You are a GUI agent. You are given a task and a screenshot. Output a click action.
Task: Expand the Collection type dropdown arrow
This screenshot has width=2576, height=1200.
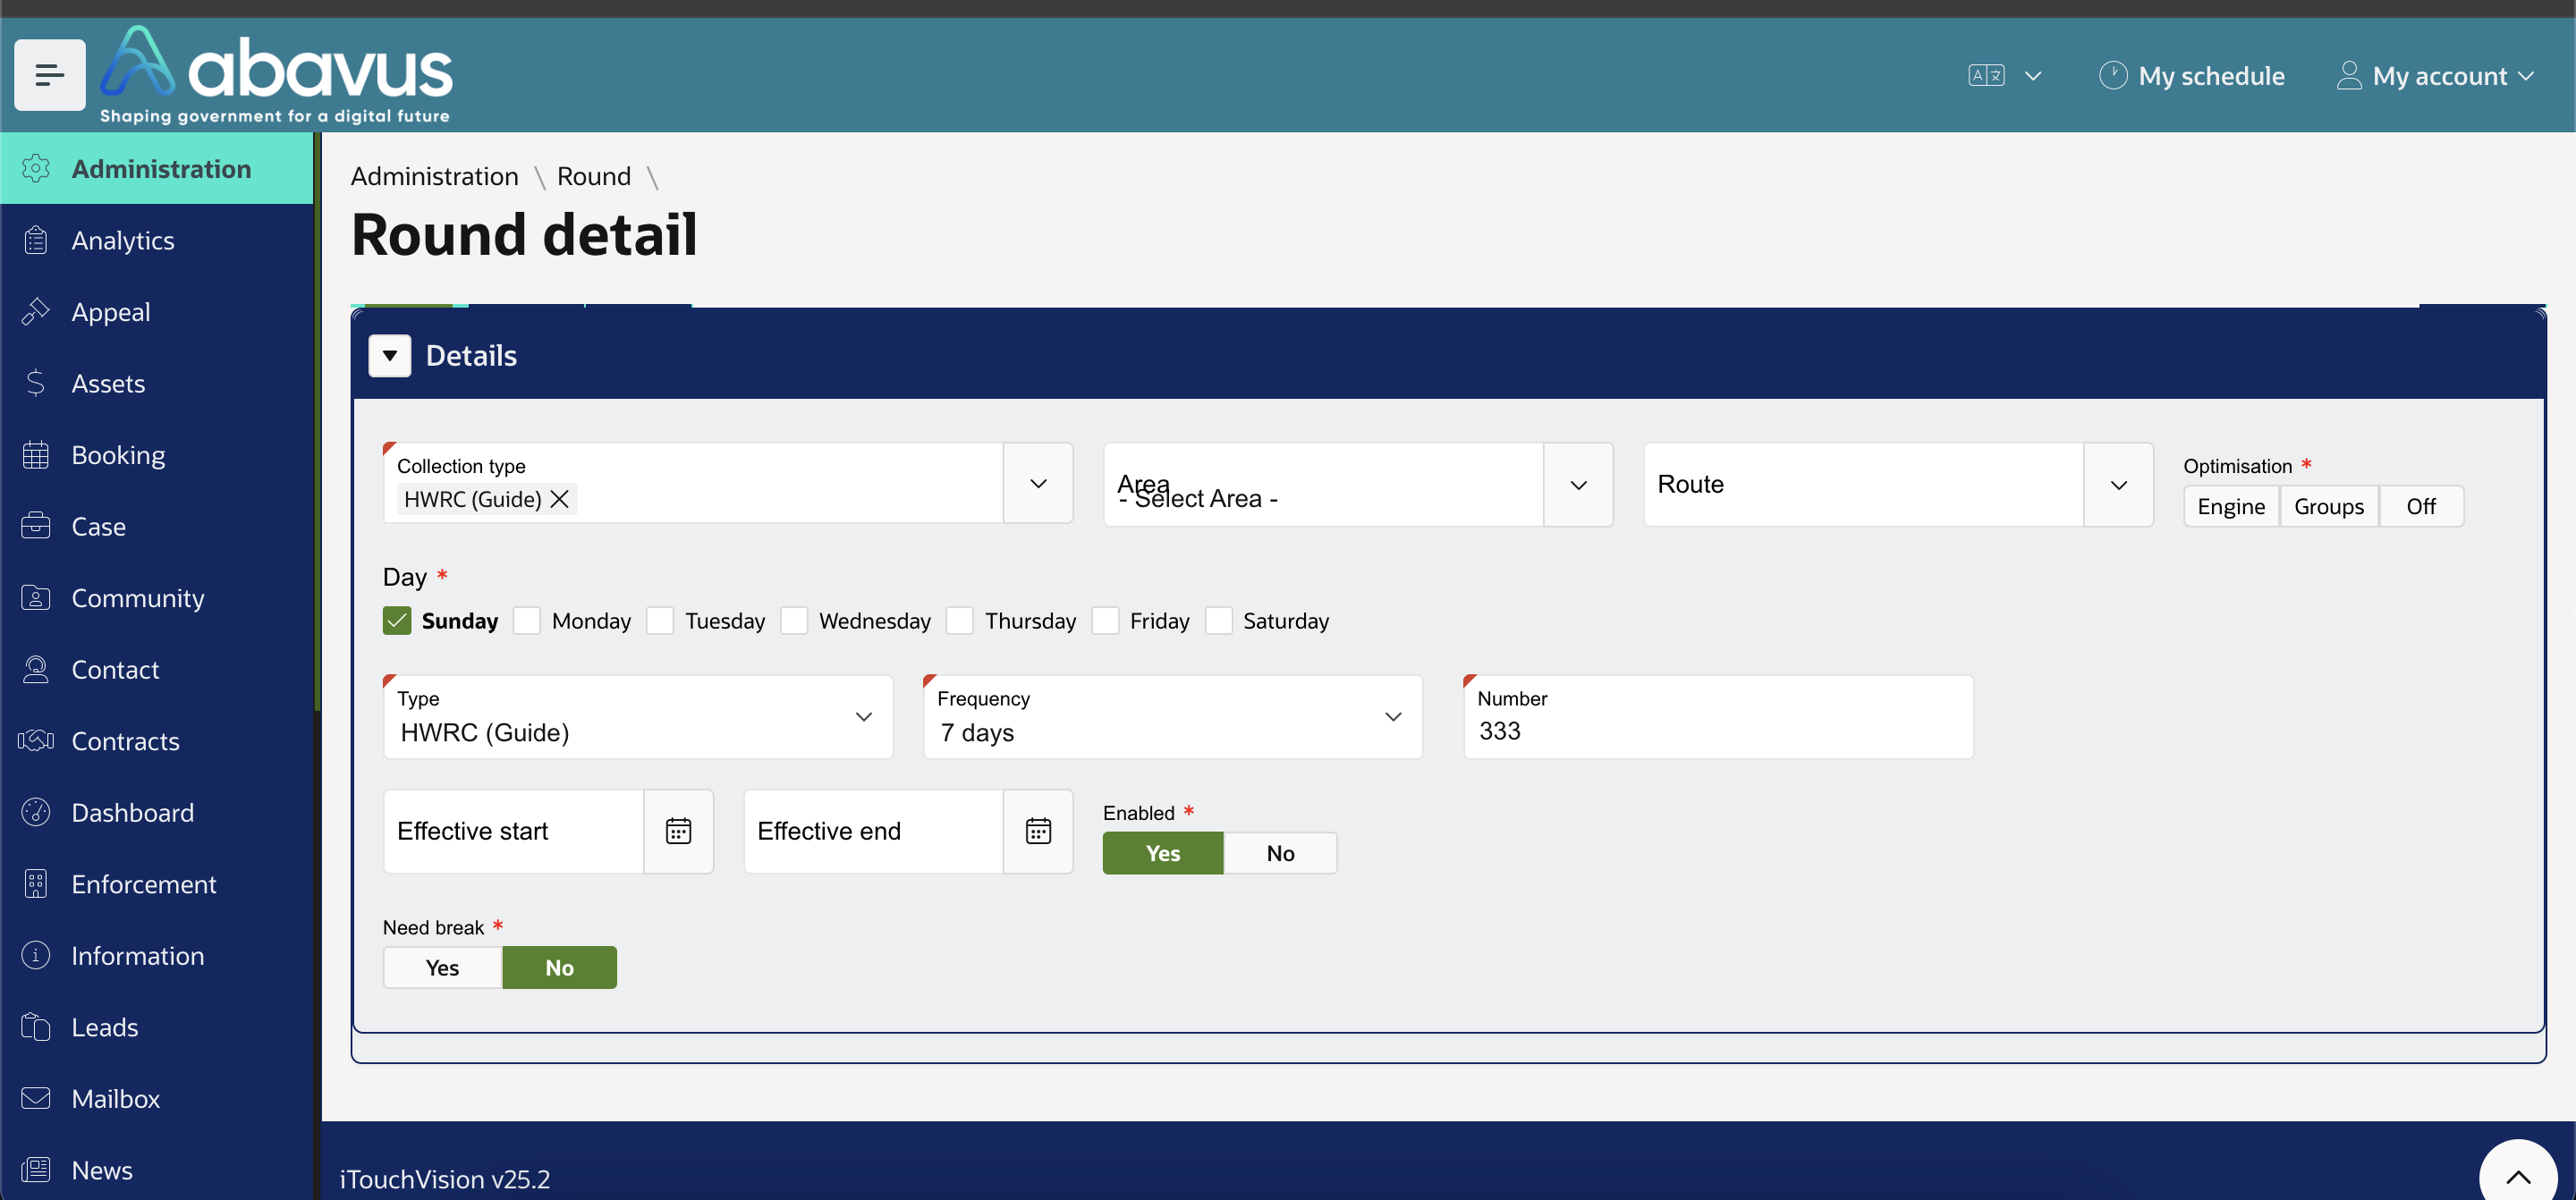click(1039, 484)
